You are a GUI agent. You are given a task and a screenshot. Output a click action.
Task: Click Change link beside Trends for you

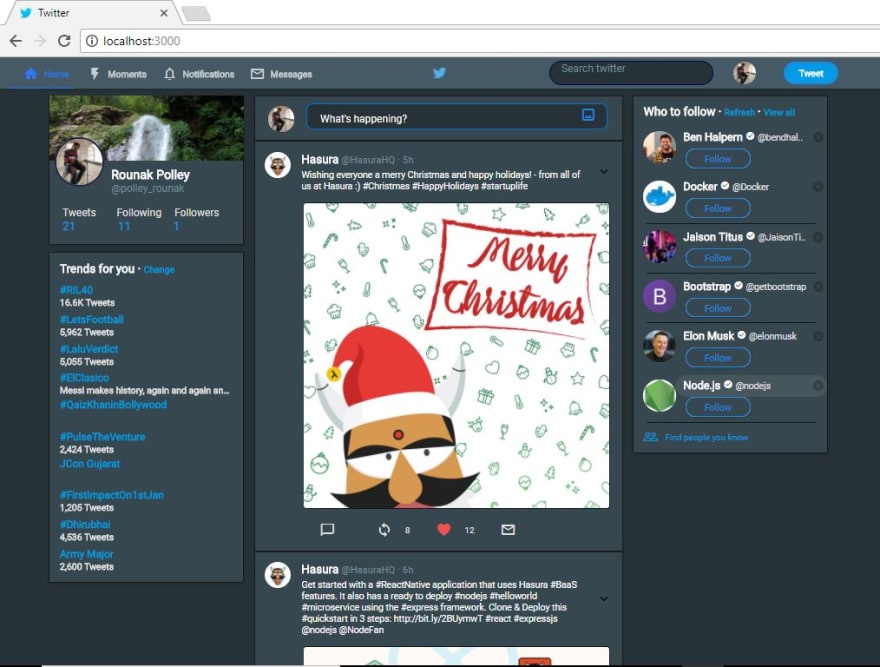tap(159, 269)
